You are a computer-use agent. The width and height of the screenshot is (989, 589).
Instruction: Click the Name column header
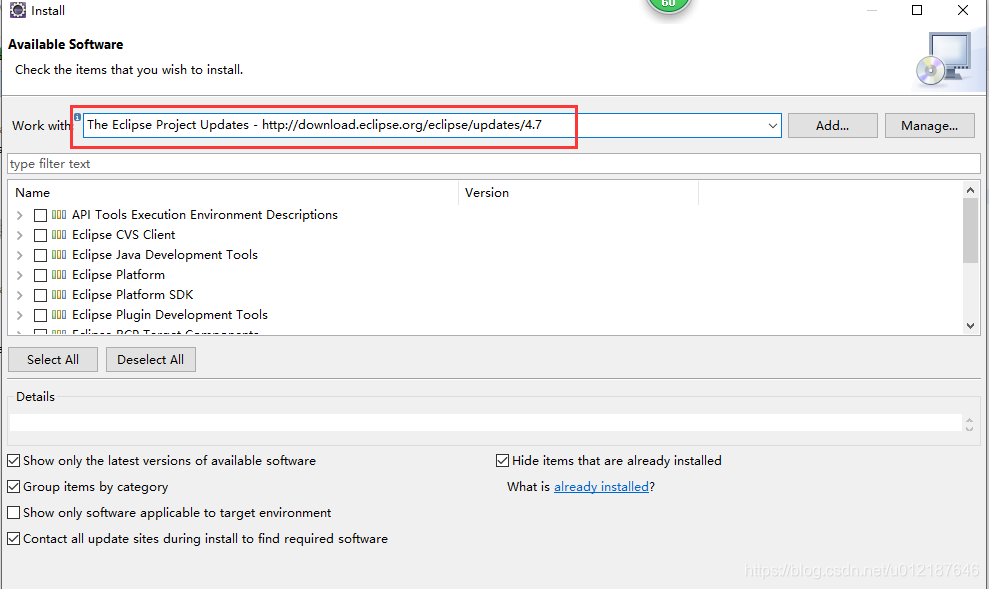click(233, 193)
